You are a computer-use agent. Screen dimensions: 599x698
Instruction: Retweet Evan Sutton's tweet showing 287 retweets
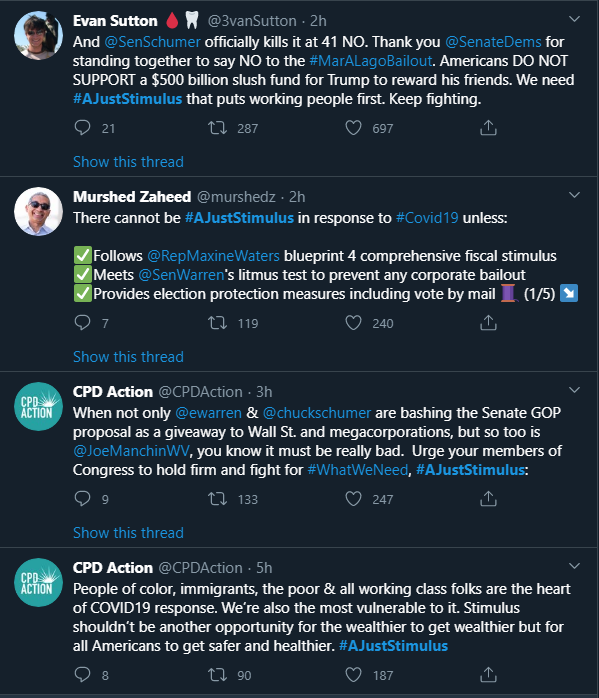point(218,128)
